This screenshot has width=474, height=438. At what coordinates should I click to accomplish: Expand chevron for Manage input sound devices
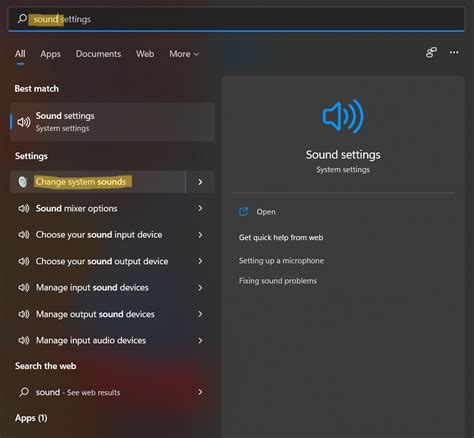[x=200, y=287]
